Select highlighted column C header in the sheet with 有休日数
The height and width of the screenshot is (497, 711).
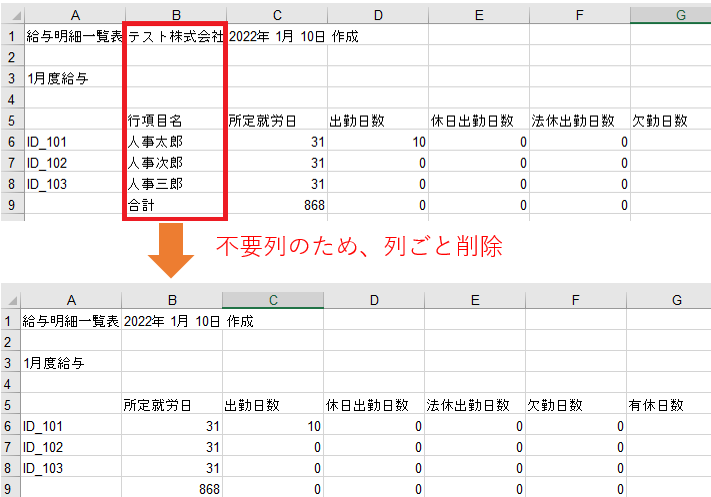(273, 300)
